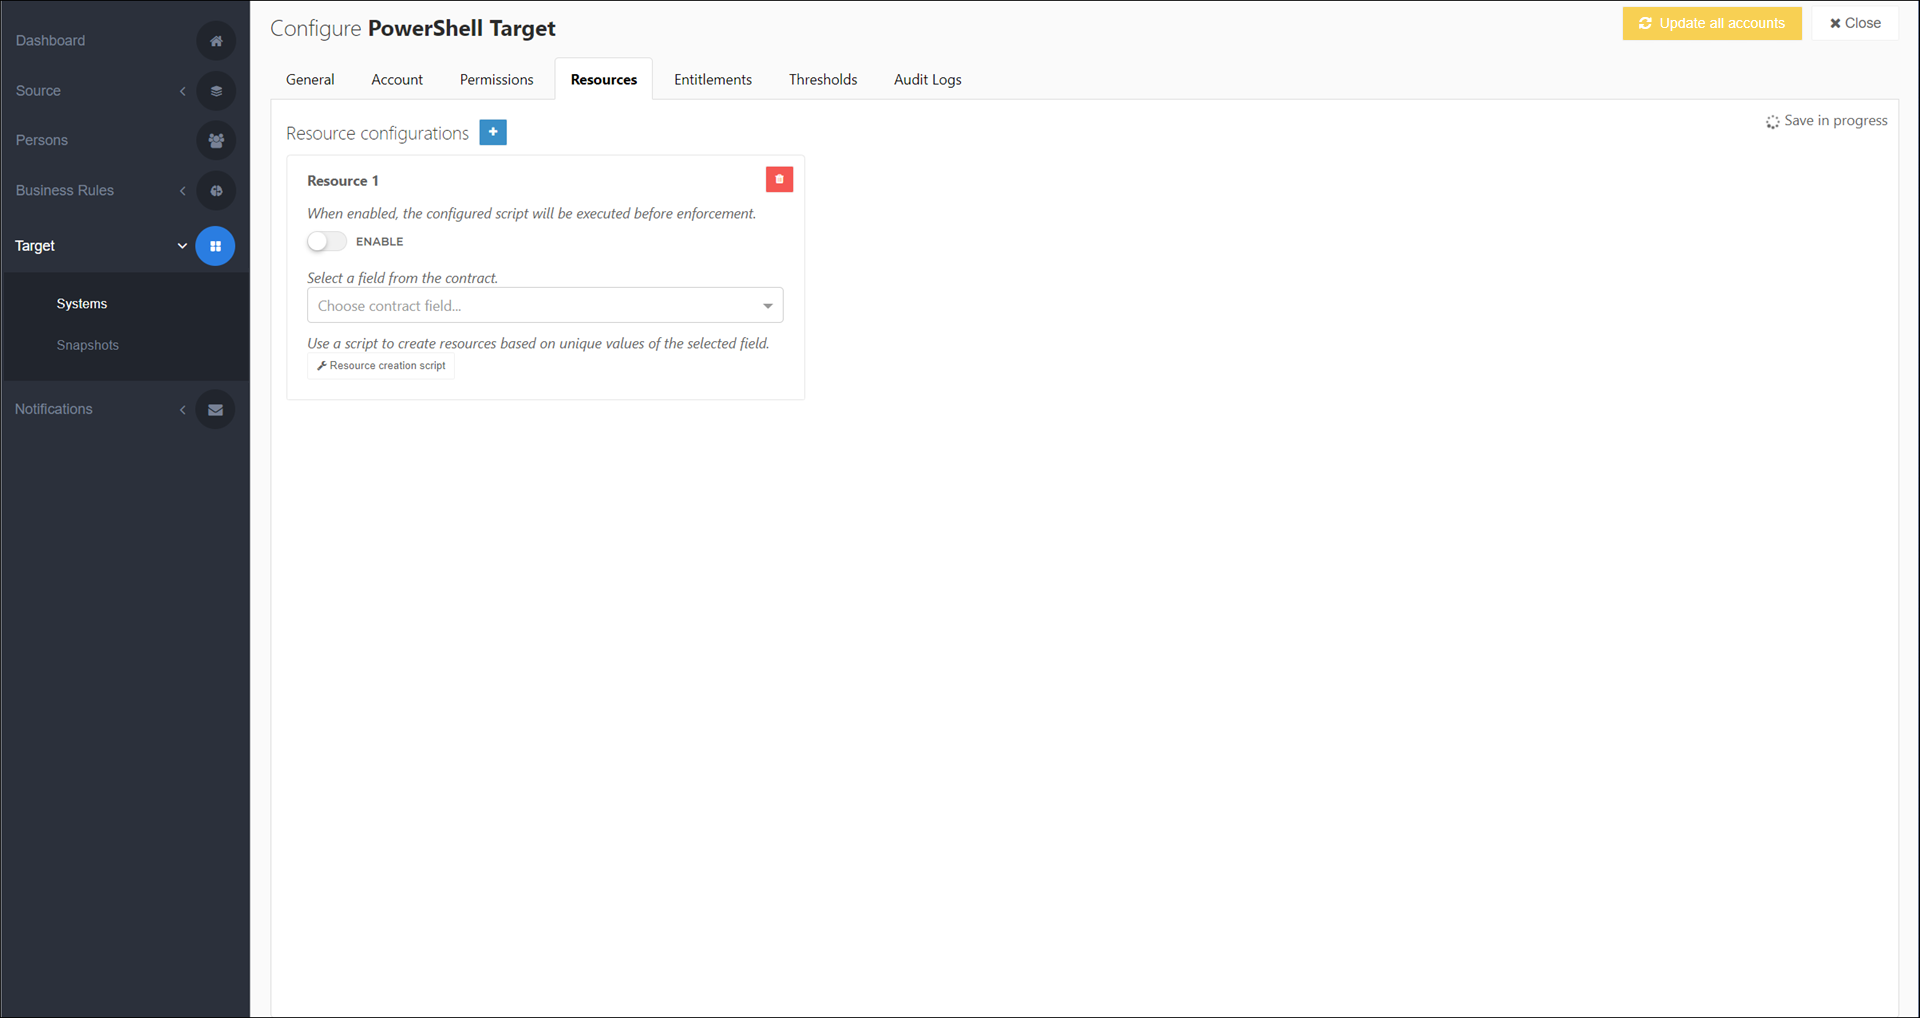Image resolution: width=1920 pixels, height=1019 pixels.
Task: Click the Target sidebar label
Action: point(35,246)
